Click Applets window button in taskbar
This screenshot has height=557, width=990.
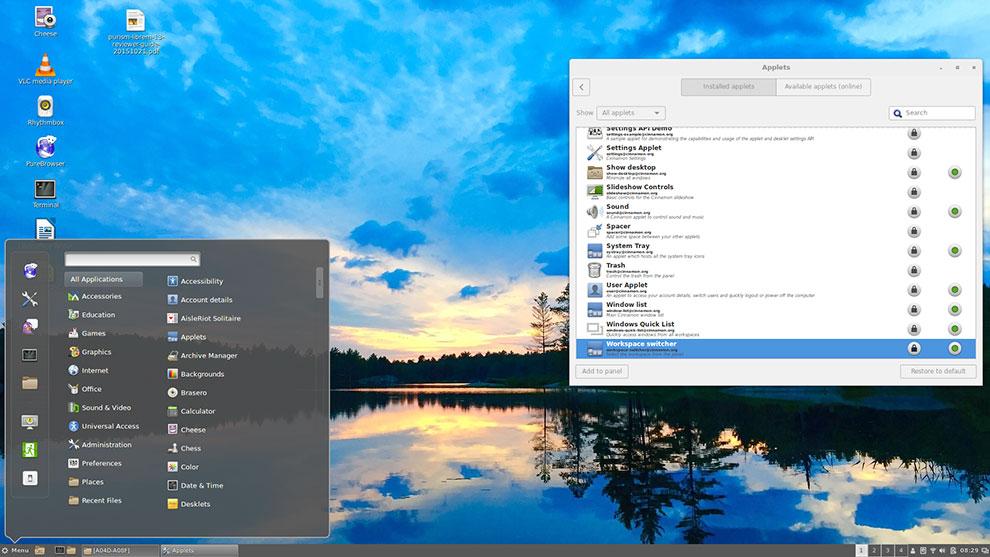coord(199,551)
